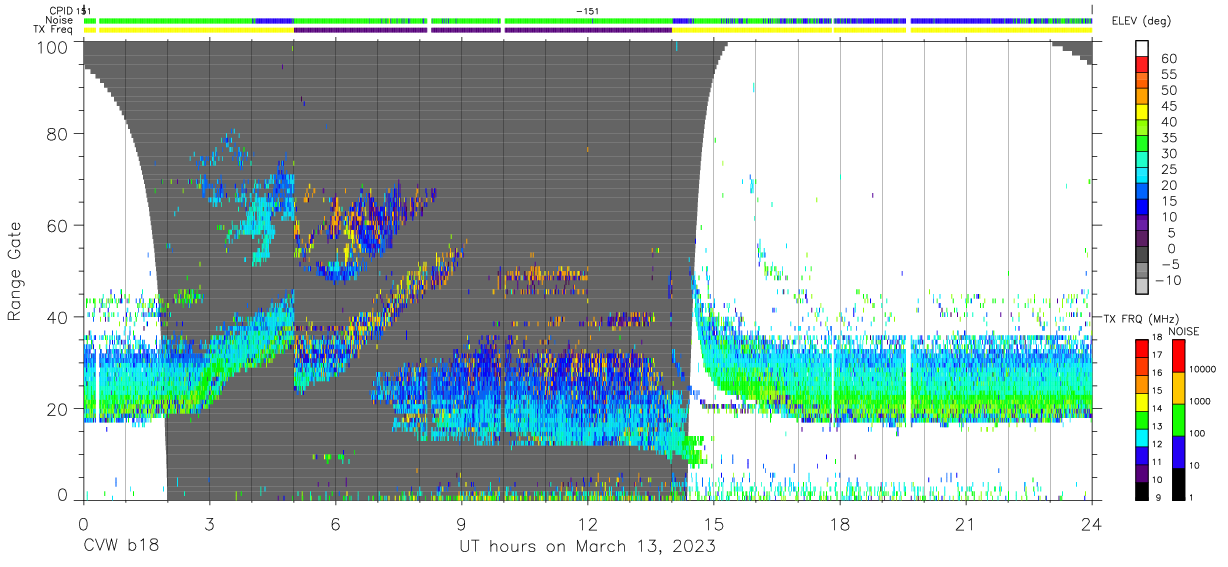Click the '3' tick on the UT hours axis
This screenshot has height=567, width=1228.
coord(209,524)
